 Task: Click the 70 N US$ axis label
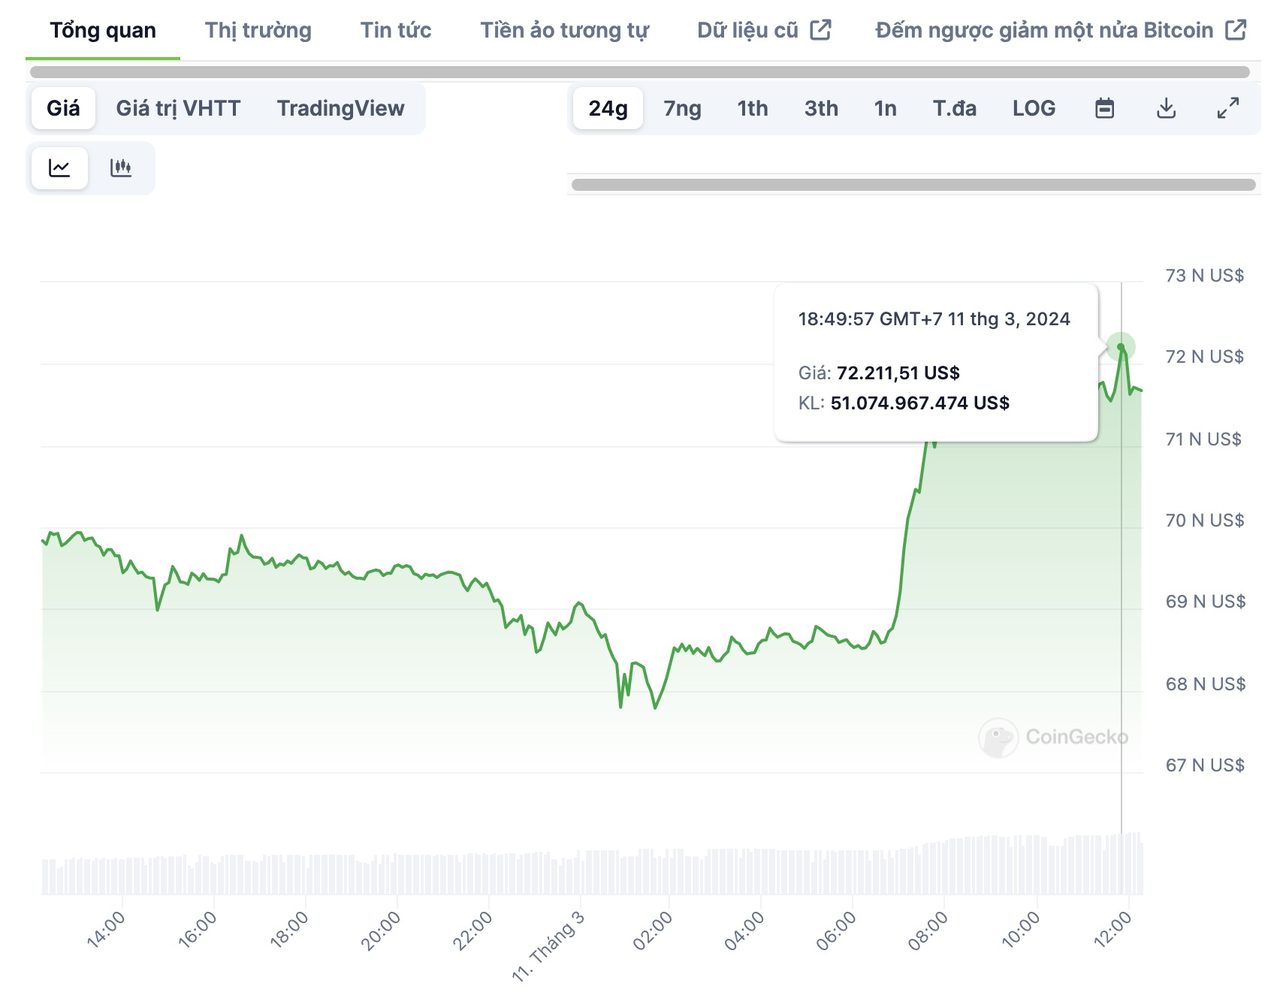click(1205, 520)
